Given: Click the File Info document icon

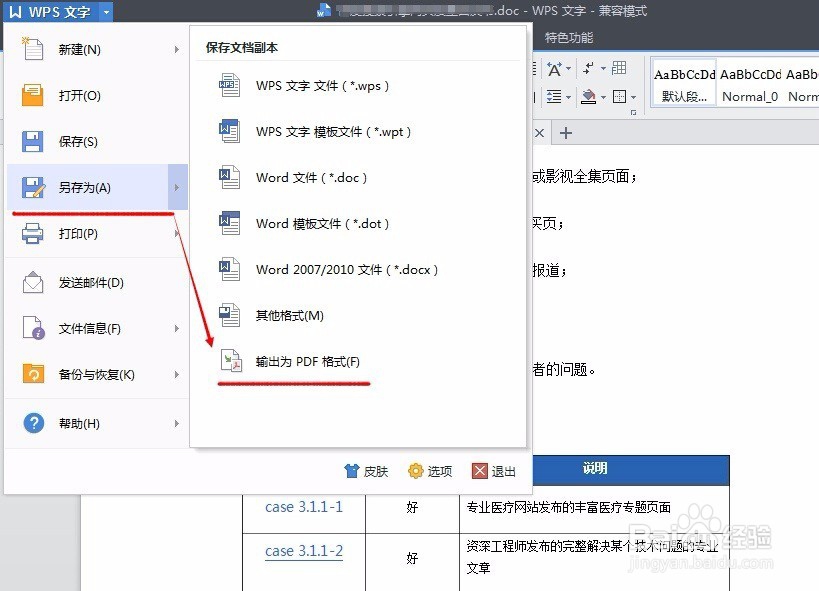Looking at the screenshot, I should click(33, 328).
